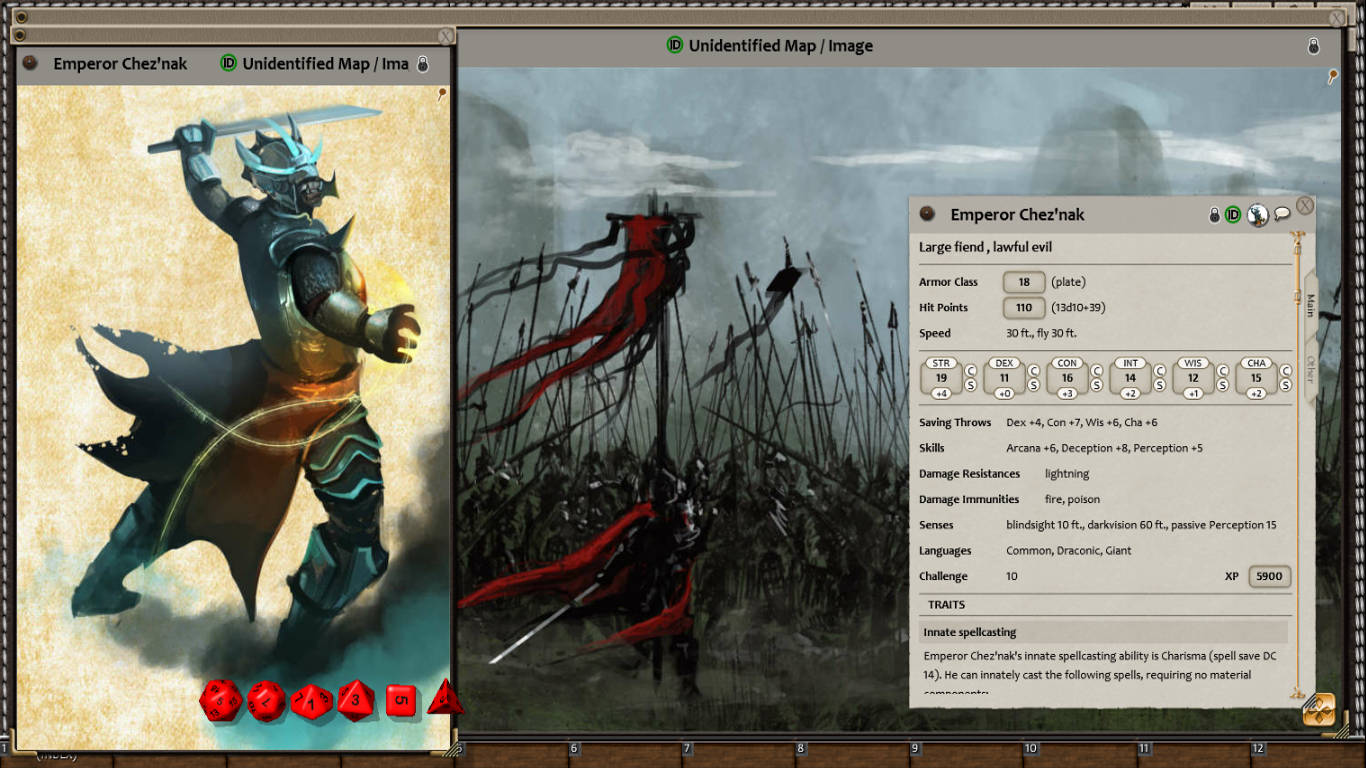This screenshot has width=1366, height=768.
Task: Click the pin icon on the Unidentified Map window
Action: coord(1334,74)
